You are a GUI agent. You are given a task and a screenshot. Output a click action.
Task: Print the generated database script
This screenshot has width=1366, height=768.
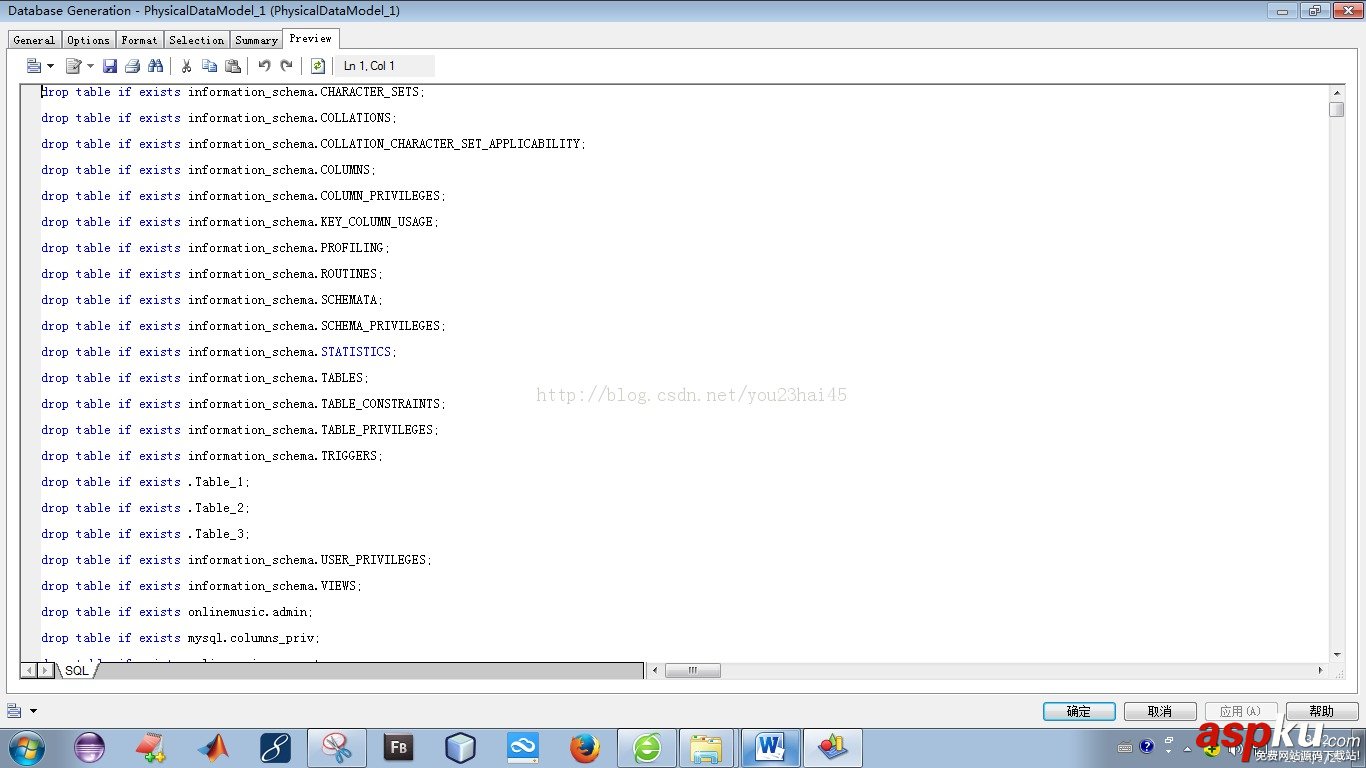[134, 66]
